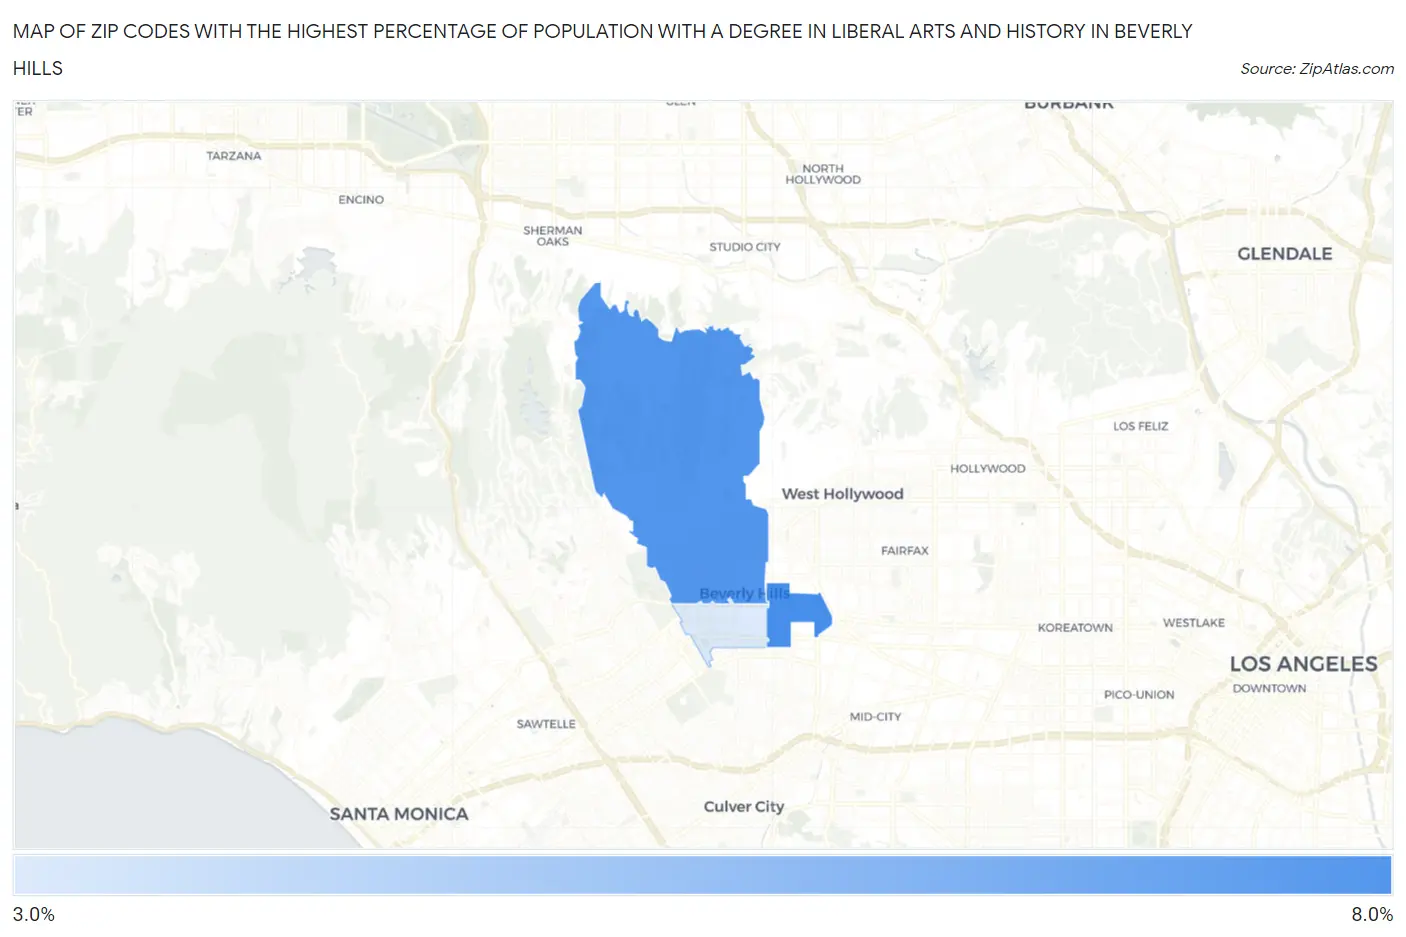This screenshot has width=1406, height=937.
Task: Click the SHERMAN OAKS map label
Action: coord(553,236)
